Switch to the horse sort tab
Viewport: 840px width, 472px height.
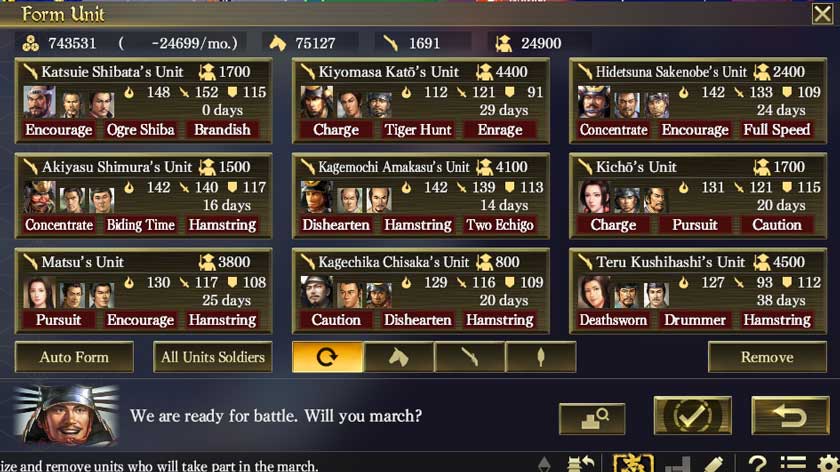pyautogui.click(x=399, y=357)
